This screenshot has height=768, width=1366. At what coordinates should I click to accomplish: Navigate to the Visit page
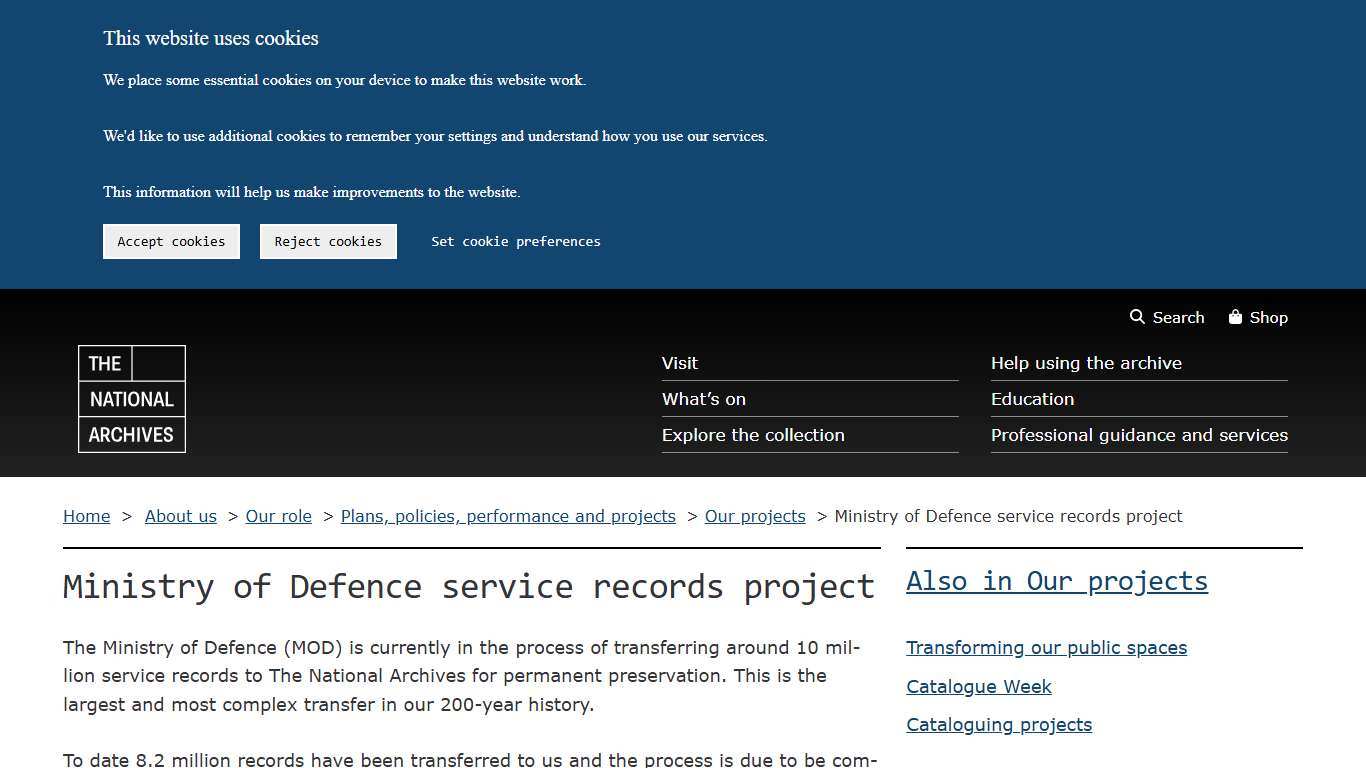click(679, 363)
